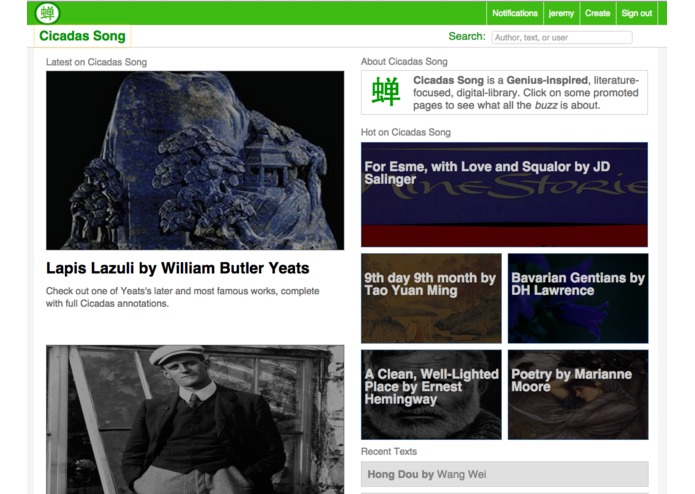The width and height of the screenshot is (695, 494).
Task: Click the 'Recent Texts' label
Action: click(389, 451)
